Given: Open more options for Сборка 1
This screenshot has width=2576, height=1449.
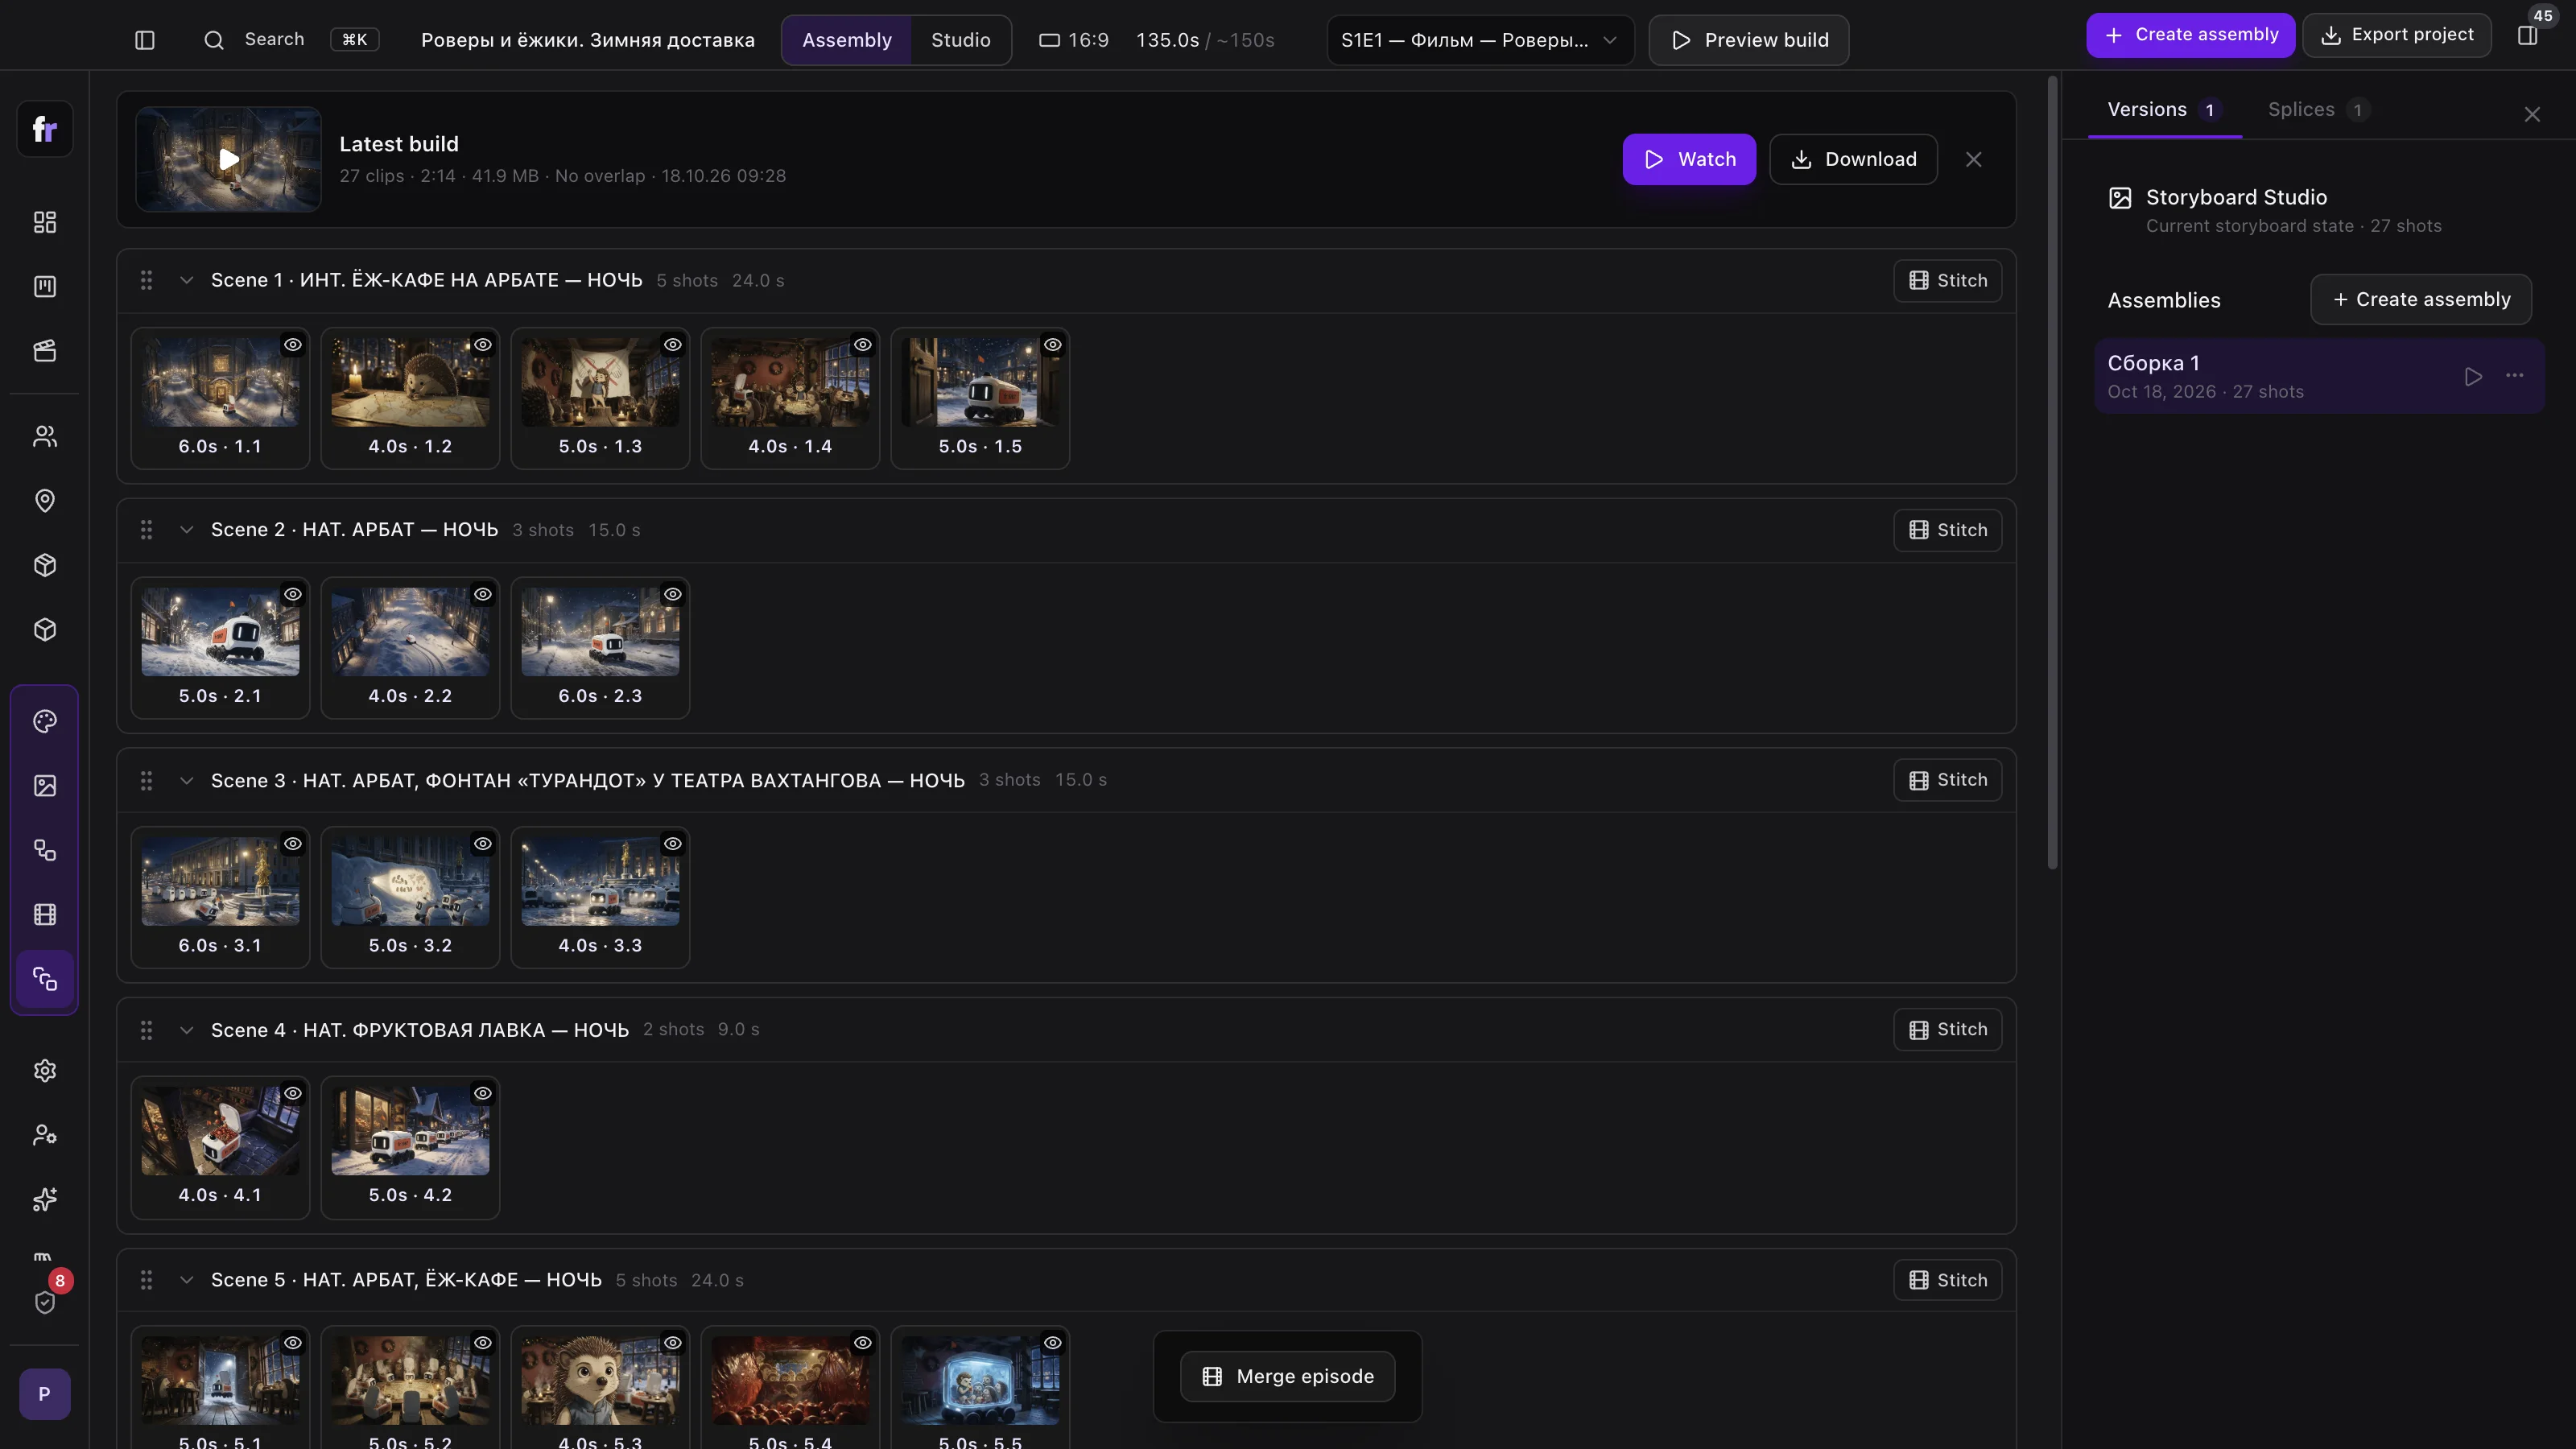Looking at the screenshot, I should tap(2515, 376).
